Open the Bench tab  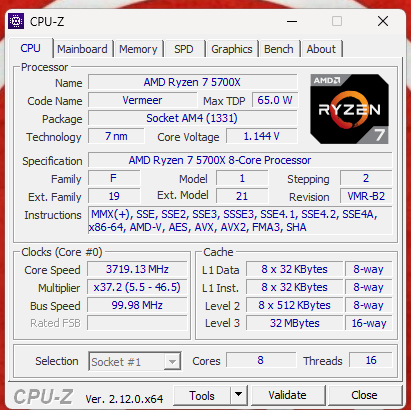(x=279, y=49)
